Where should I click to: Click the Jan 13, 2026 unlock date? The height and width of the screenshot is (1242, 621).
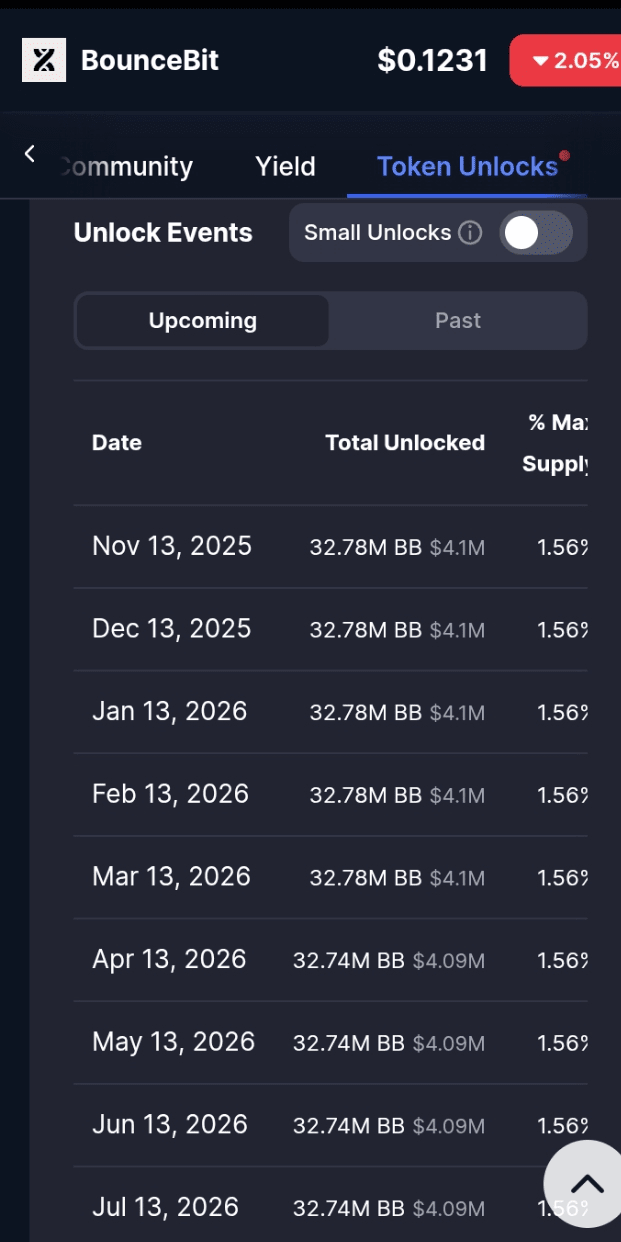[170, 712]
